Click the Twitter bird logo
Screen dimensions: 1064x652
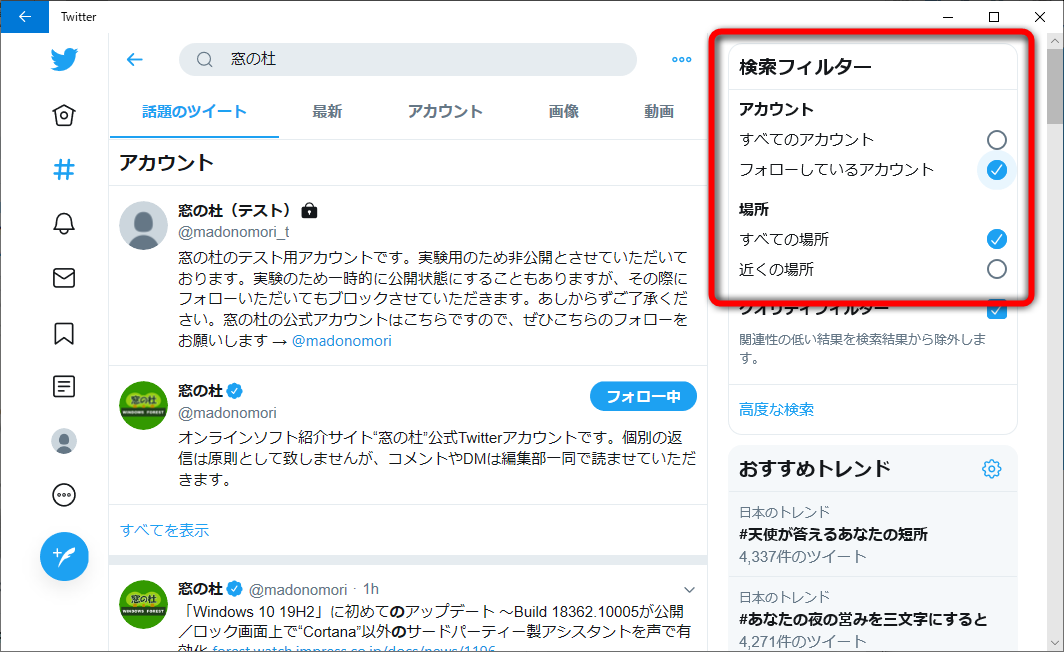63,59
